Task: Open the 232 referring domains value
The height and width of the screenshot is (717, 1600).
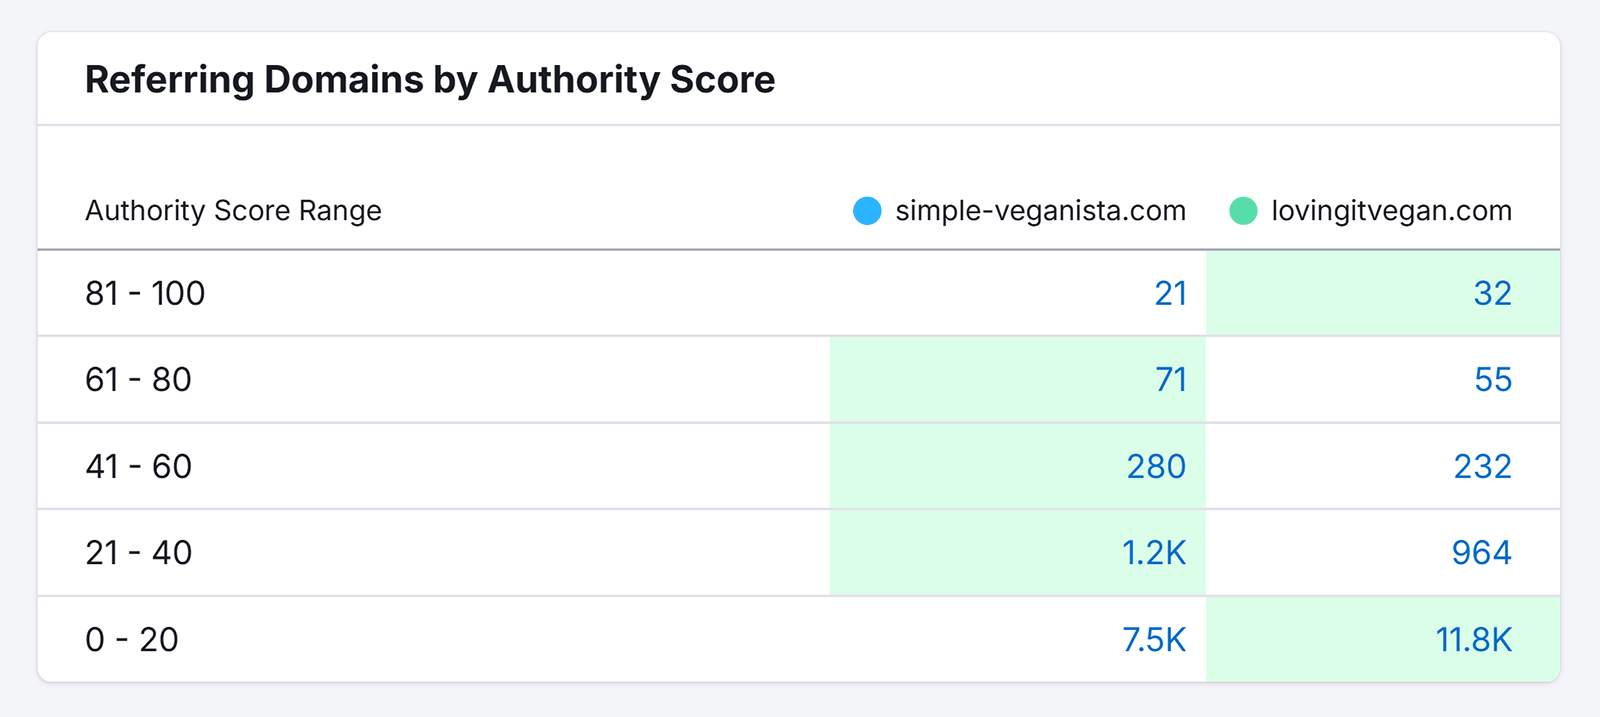Action: coord(1482,466)
